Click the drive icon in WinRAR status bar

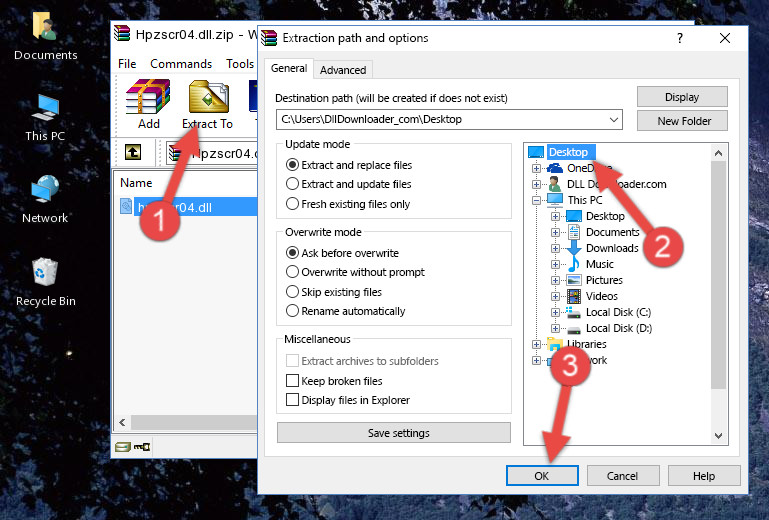click(123, 446)
